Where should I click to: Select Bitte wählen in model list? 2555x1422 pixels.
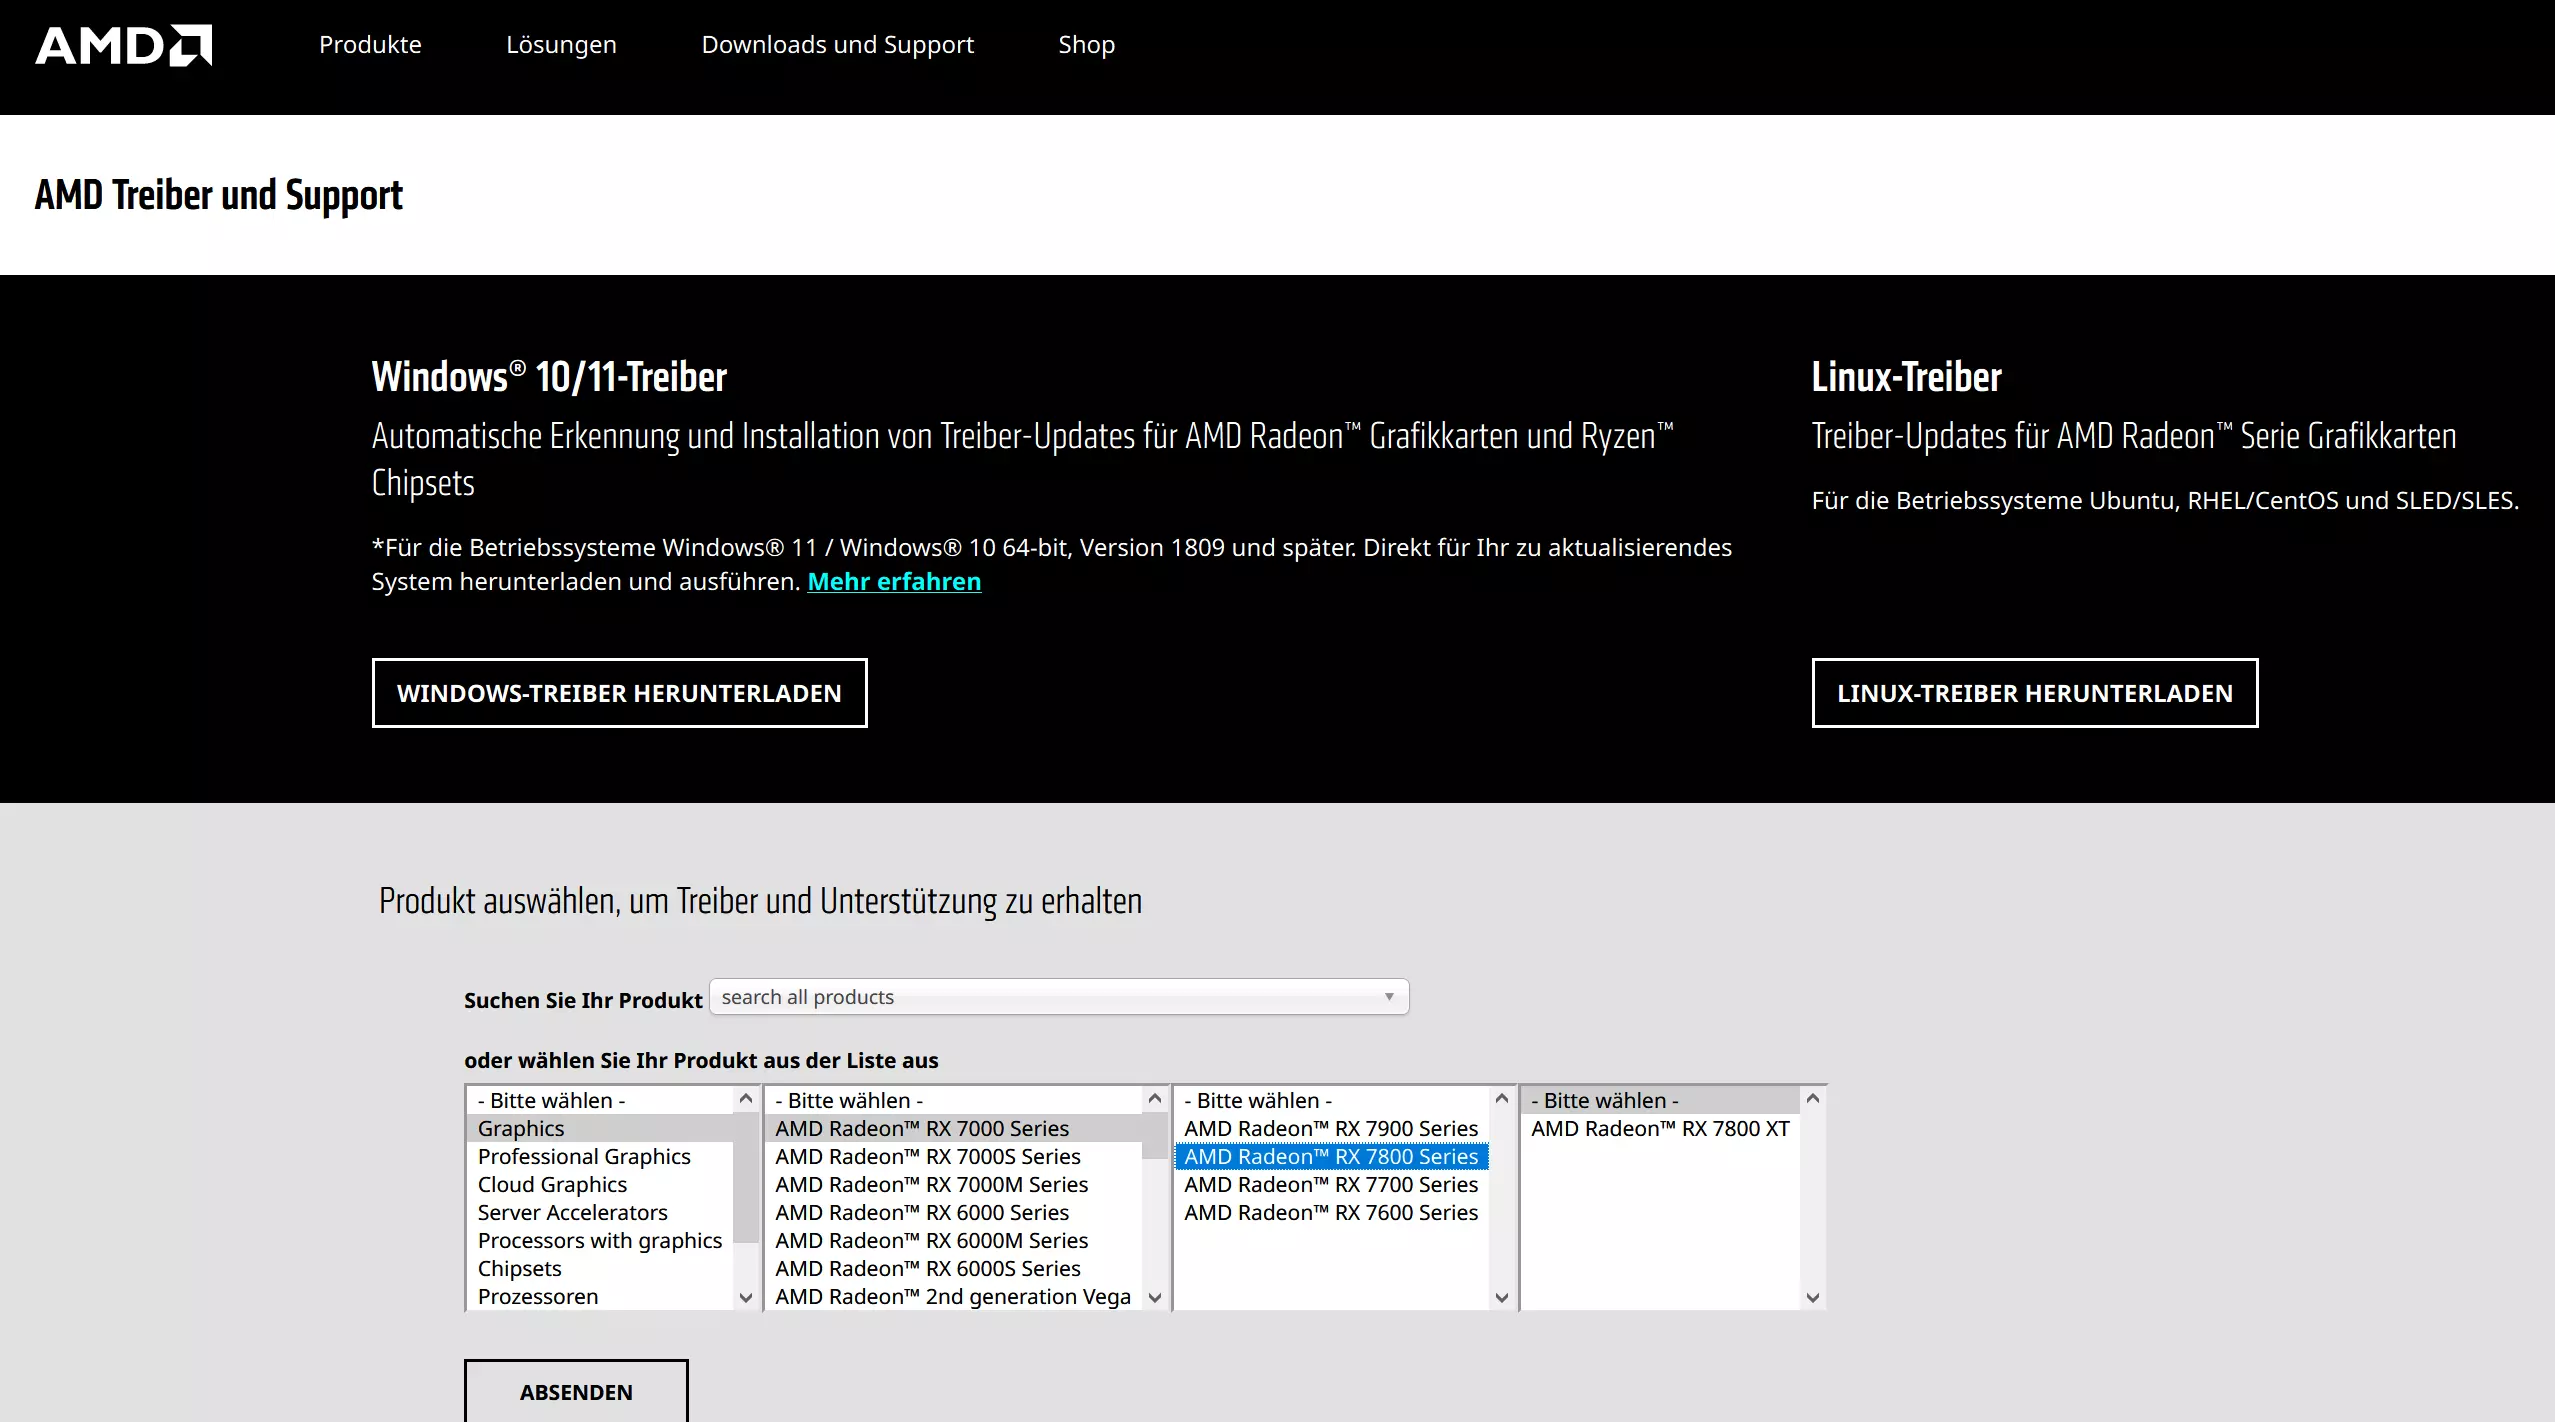pos(1660,1100)
